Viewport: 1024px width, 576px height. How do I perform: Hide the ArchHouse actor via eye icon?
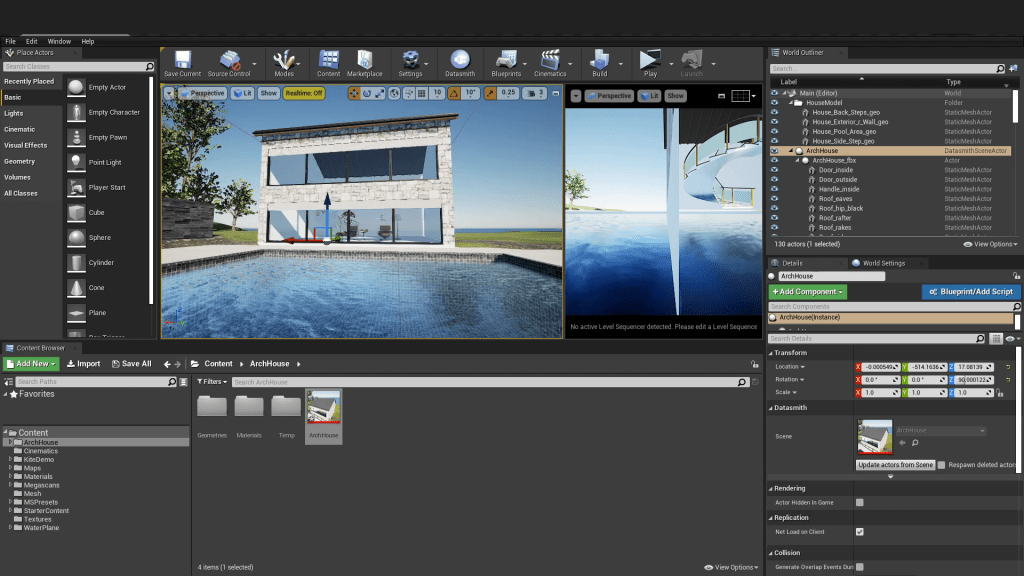pyautogui.click(x=774, y=151)
